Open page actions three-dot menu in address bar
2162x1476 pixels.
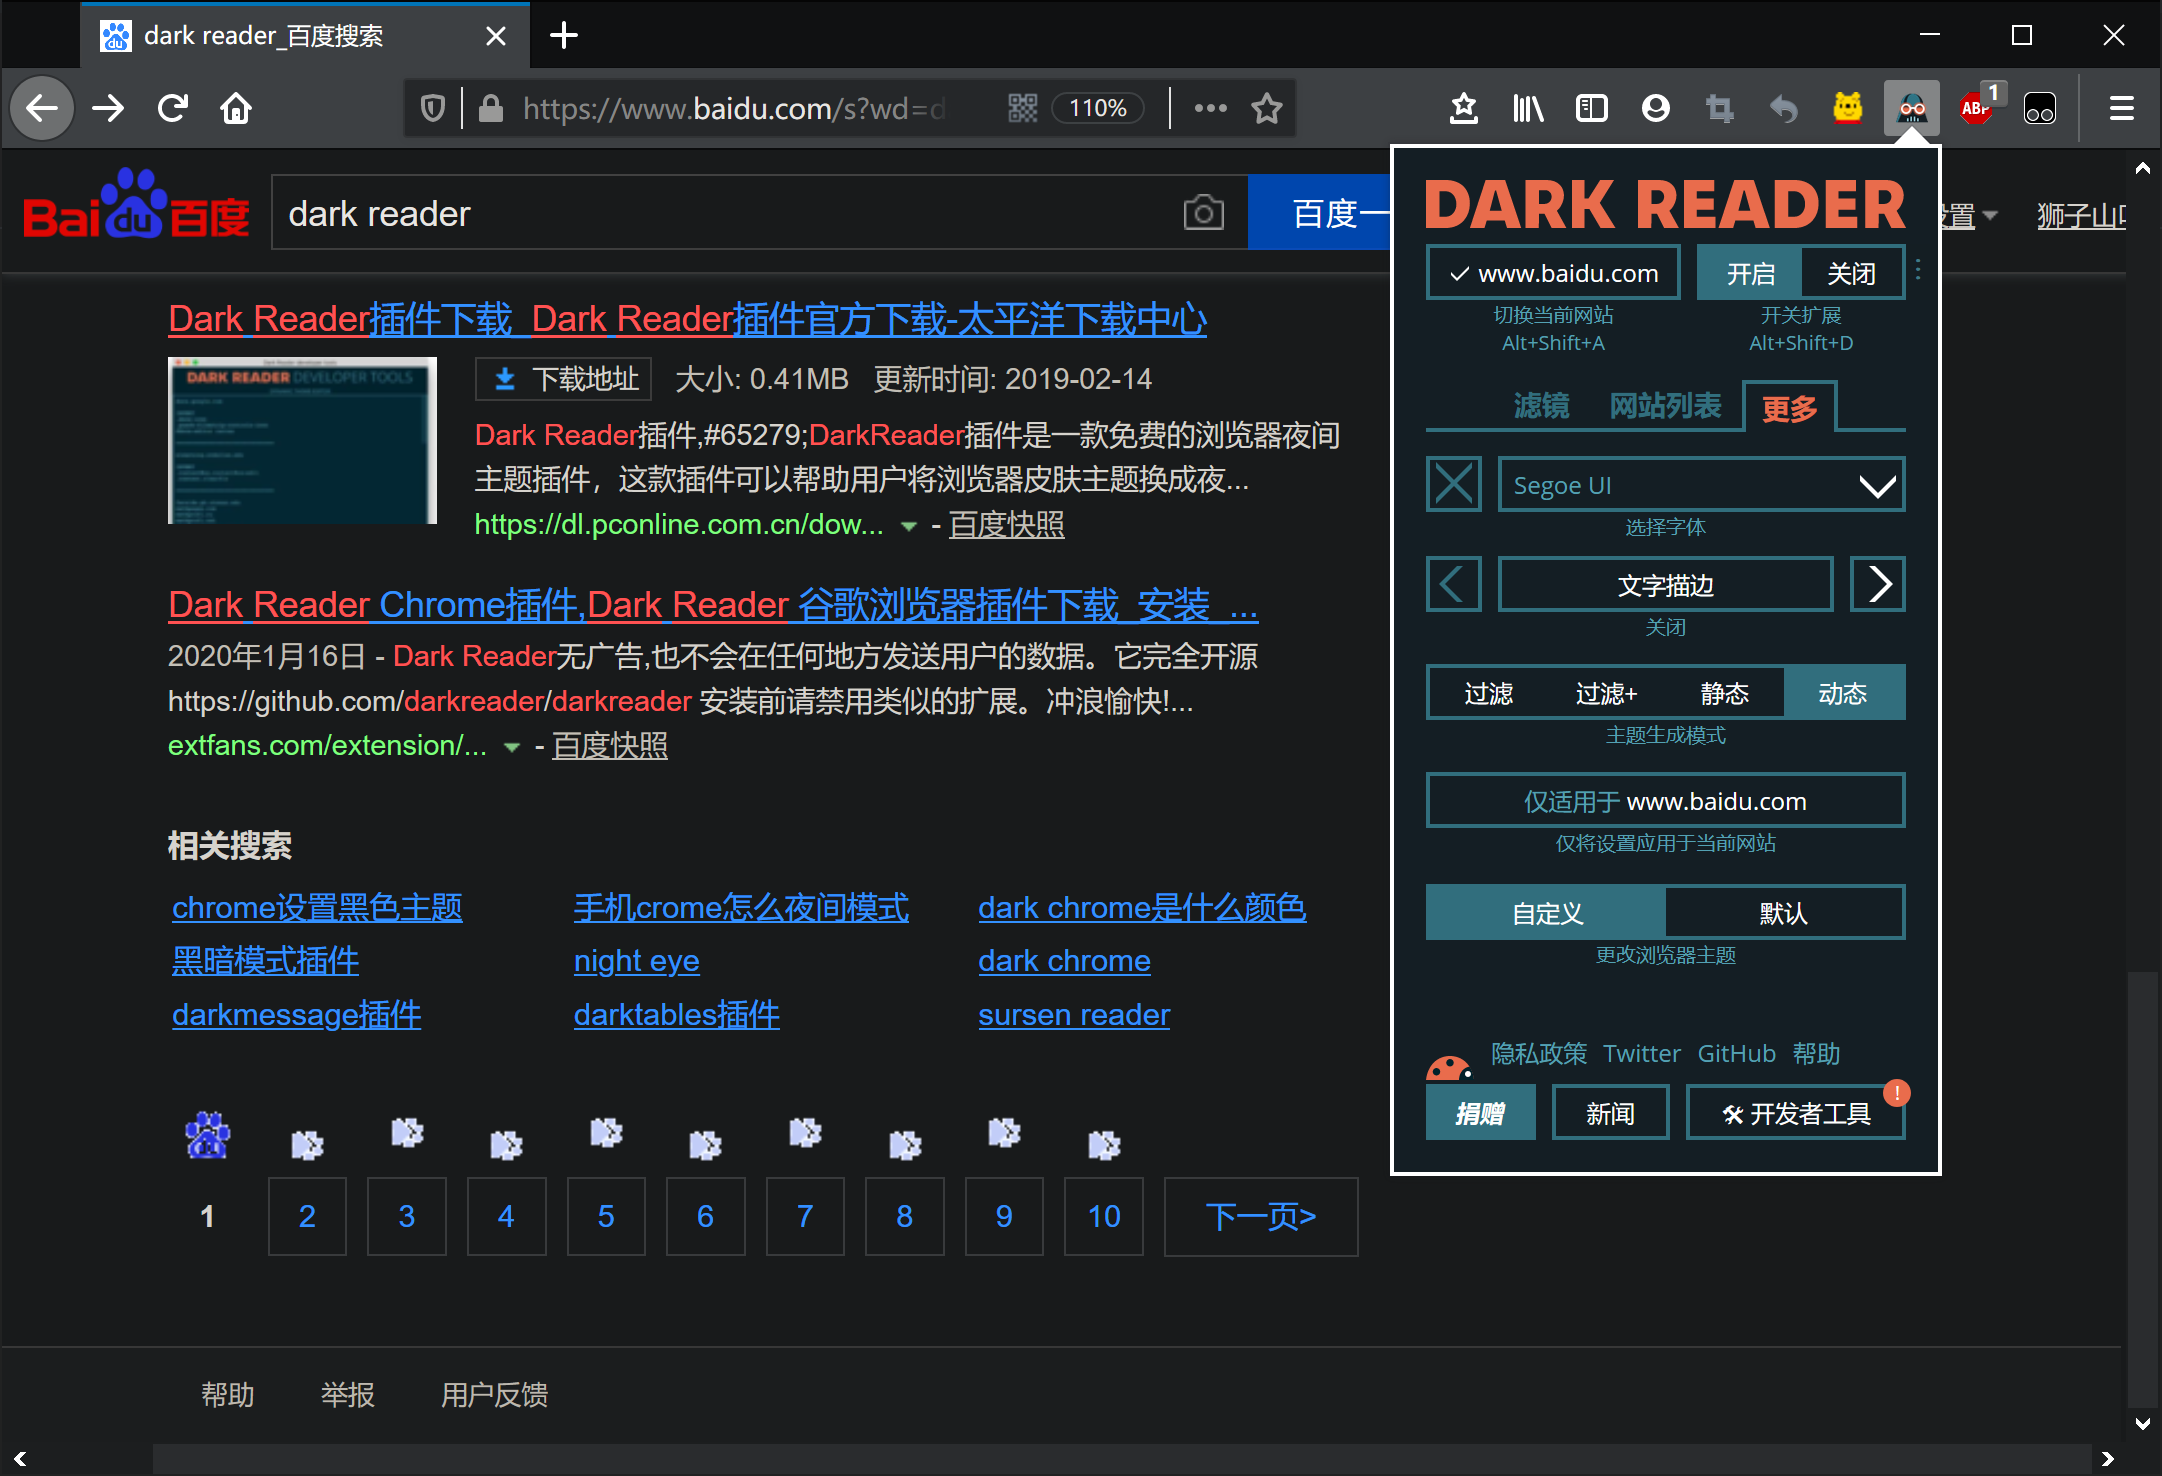click(1210, 108)
